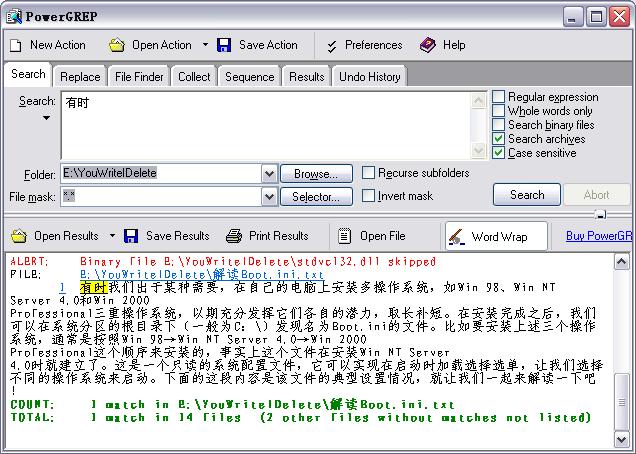
Task: Open Preferences via the checkmark icon
Action: click(332, 46)
